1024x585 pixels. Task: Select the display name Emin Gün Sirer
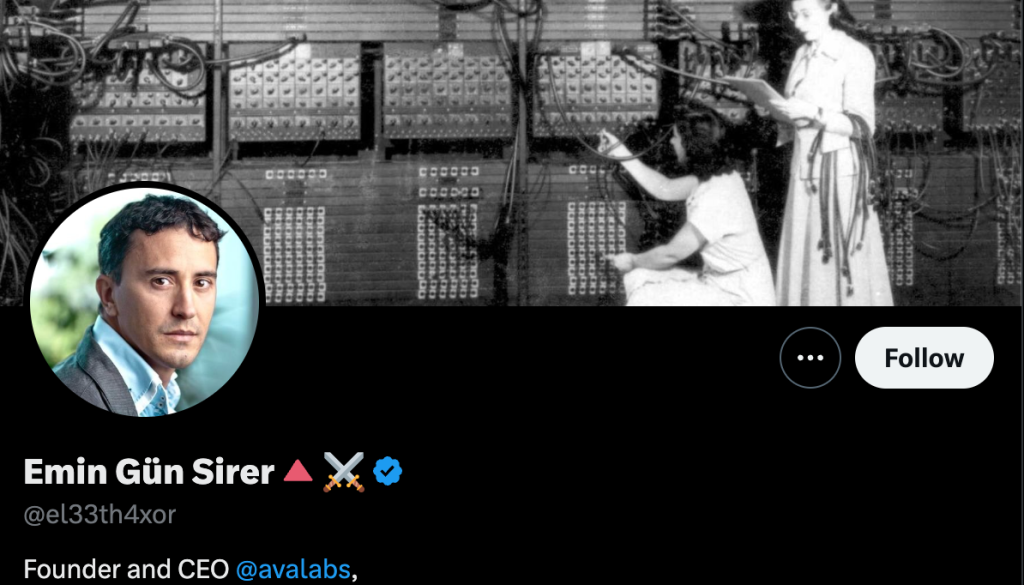[x=149, y=471]
